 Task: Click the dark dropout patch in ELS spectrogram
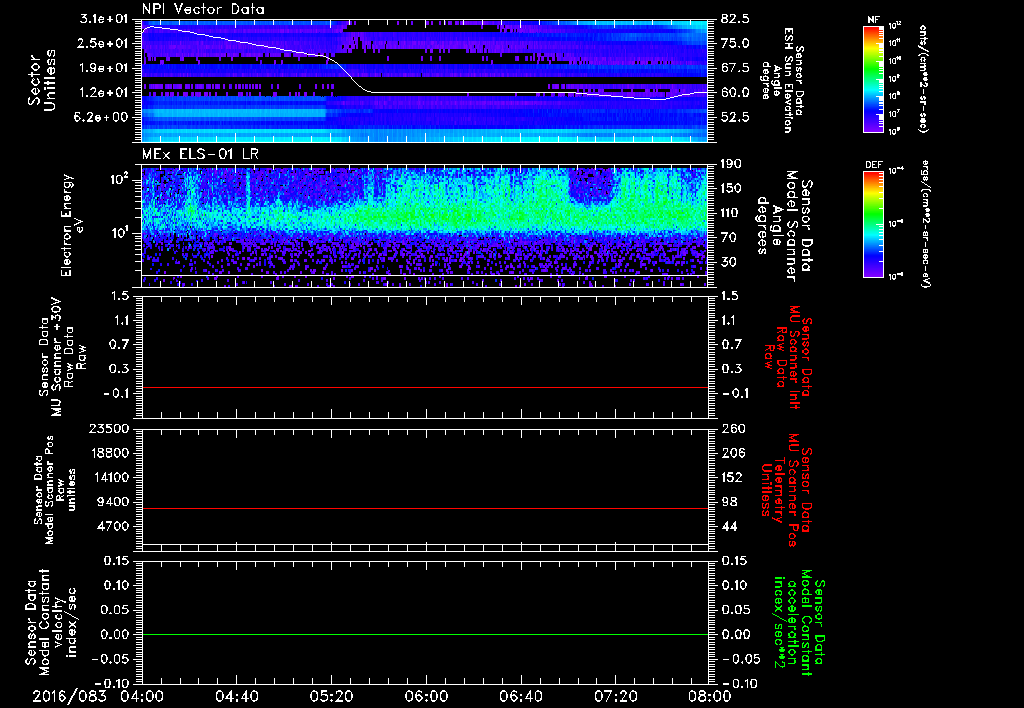click(x=592, y=185)
